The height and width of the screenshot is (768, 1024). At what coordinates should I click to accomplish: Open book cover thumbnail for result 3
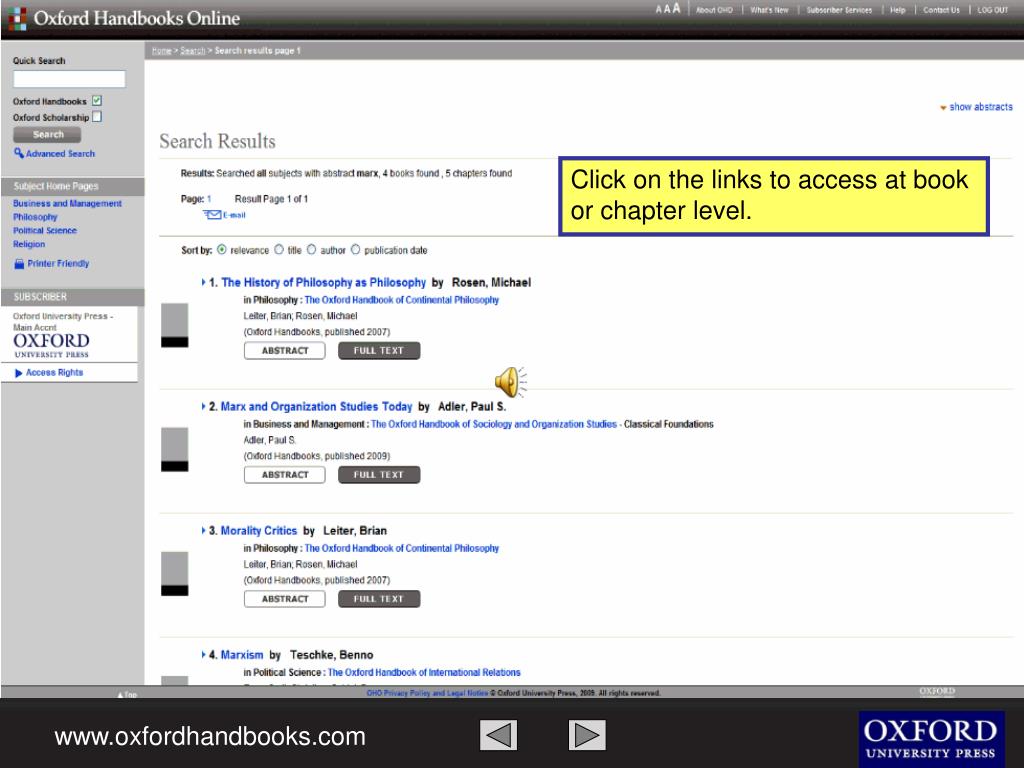(174, 573)
